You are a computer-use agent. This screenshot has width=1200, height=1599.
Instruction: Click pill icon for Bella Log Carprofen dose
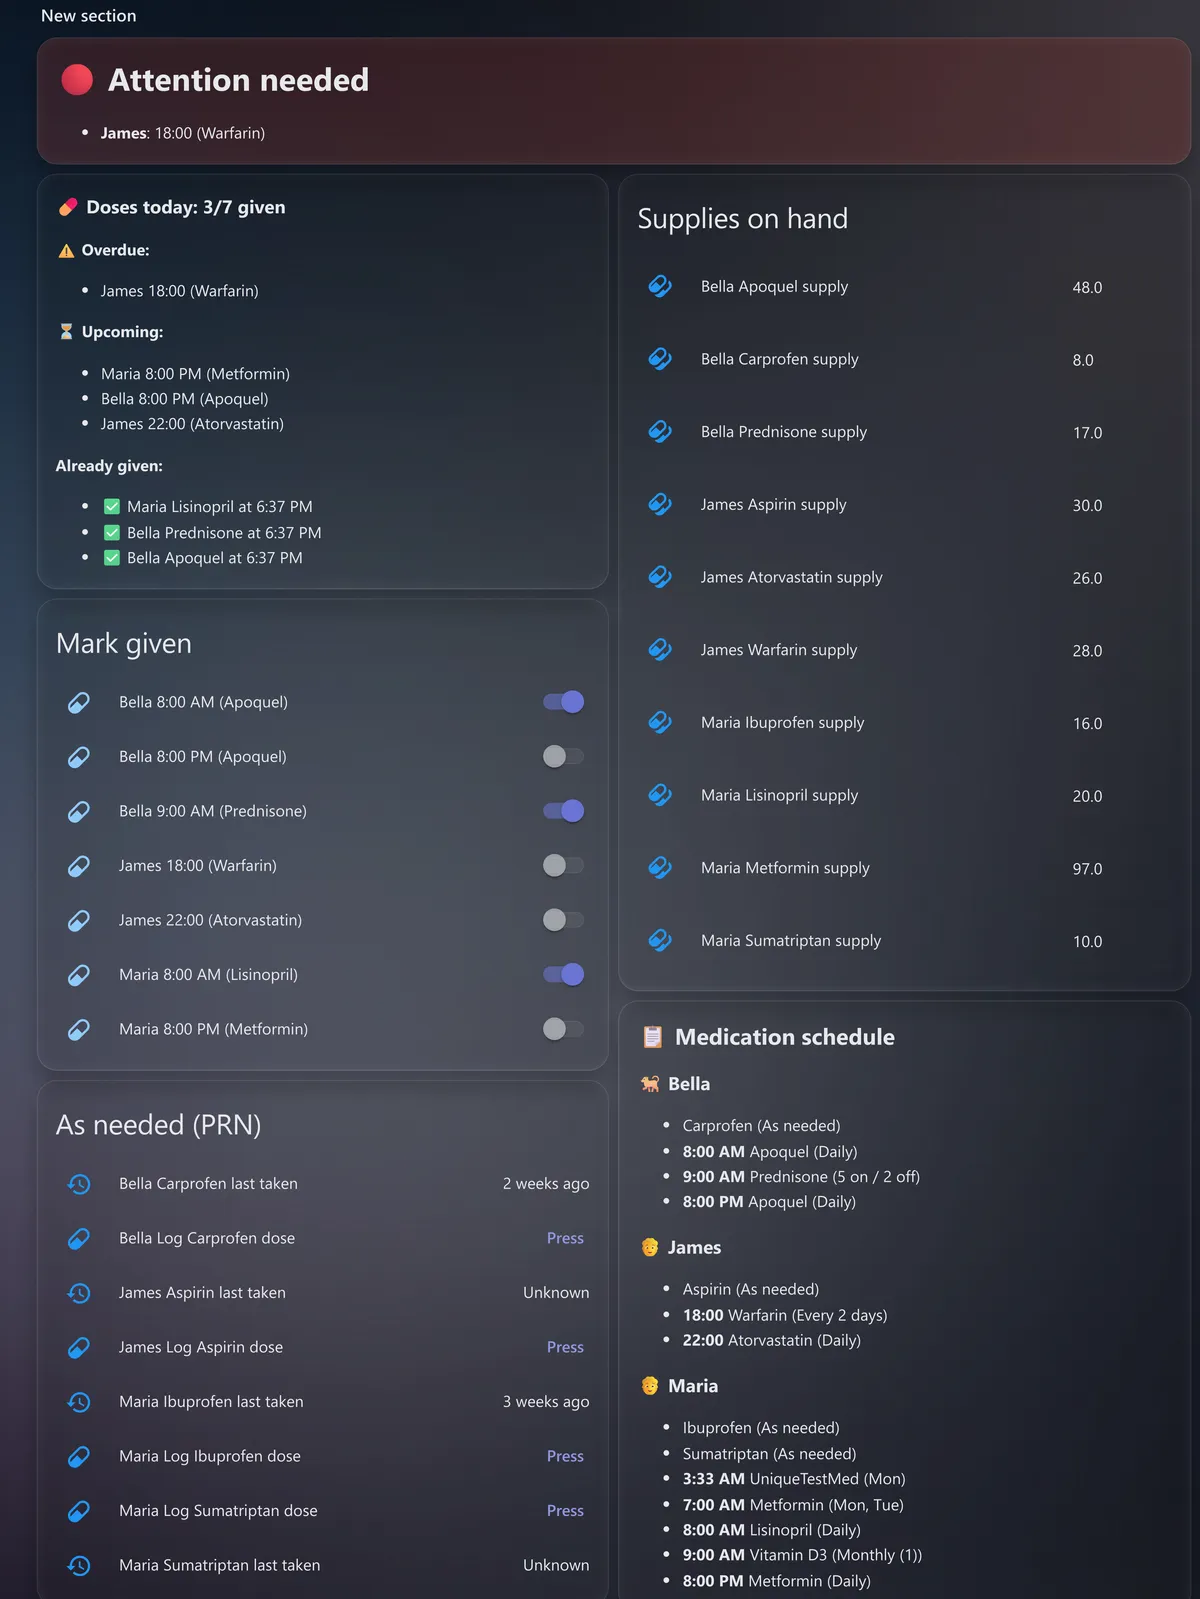(x=79, y=1238)
